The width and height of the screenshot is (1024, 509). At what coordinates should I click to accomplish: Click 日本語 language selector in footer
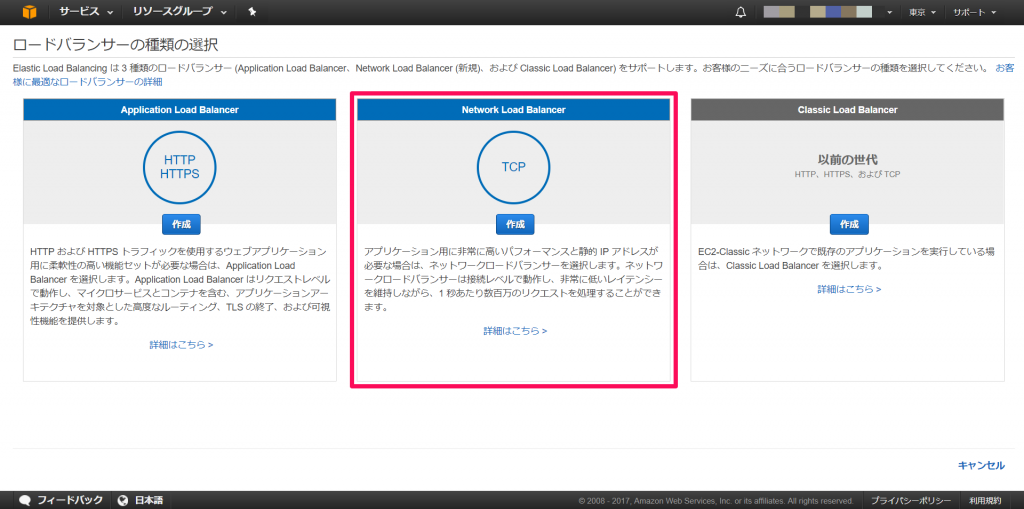(149, 501)
